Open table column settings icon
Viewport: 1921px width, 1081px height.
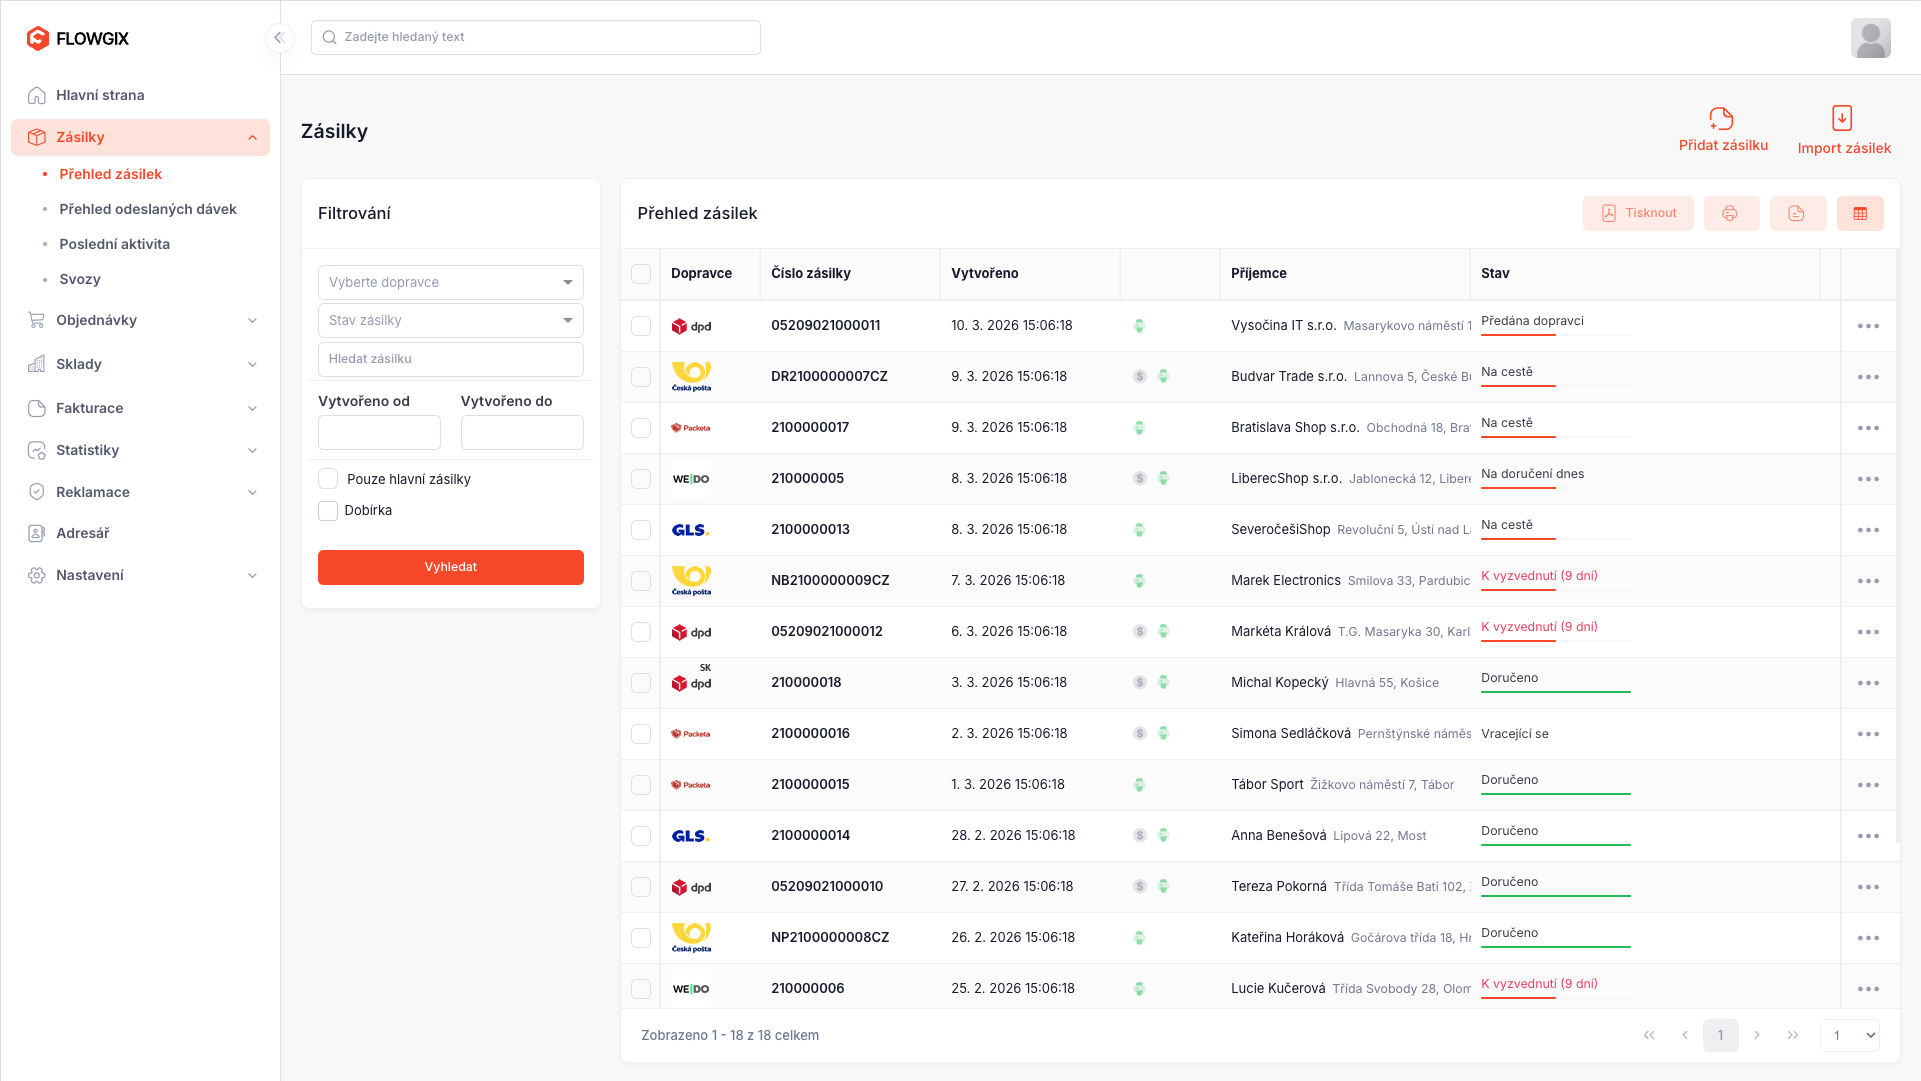pyautogui.click(x=1859, y=213)
